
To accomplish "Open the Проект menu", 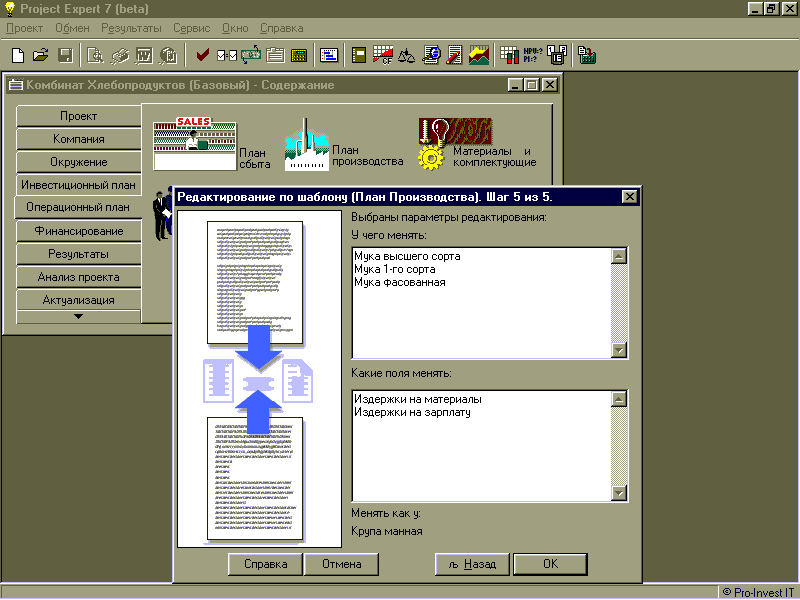I will 24,29.
